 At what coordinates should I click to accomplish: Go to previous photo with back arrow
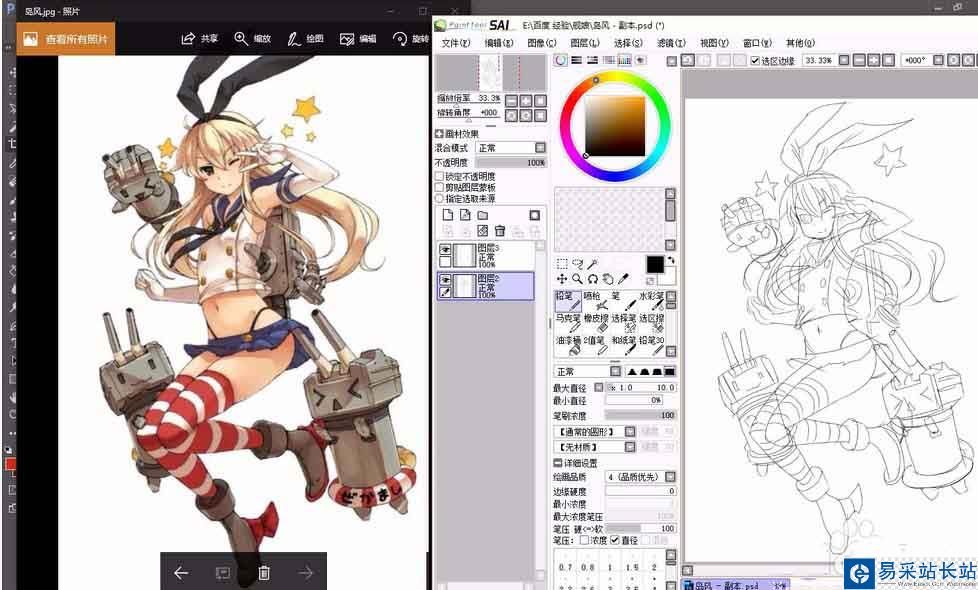[181, 573]
